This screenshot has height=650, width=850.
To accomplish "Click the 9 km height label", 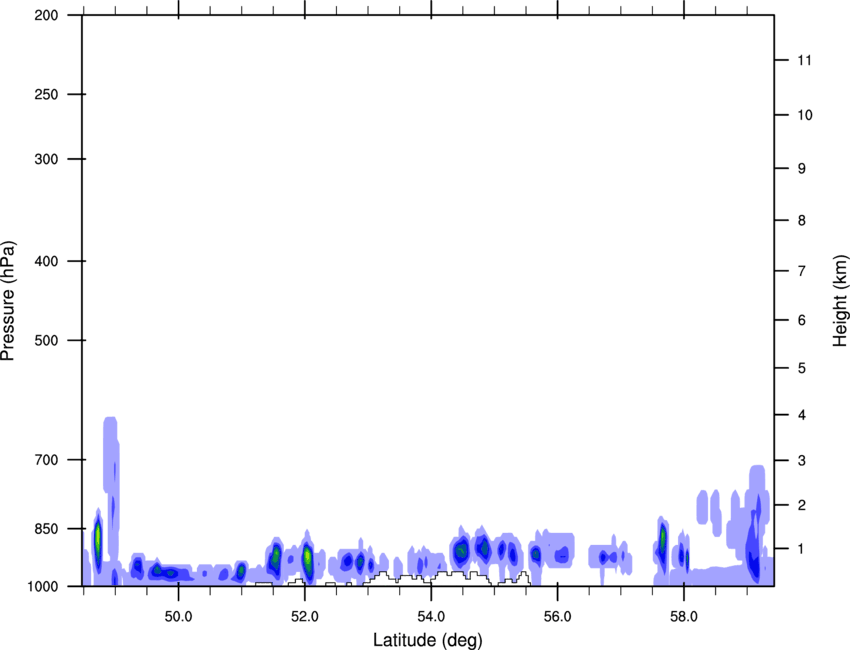I will pos(802,169).
